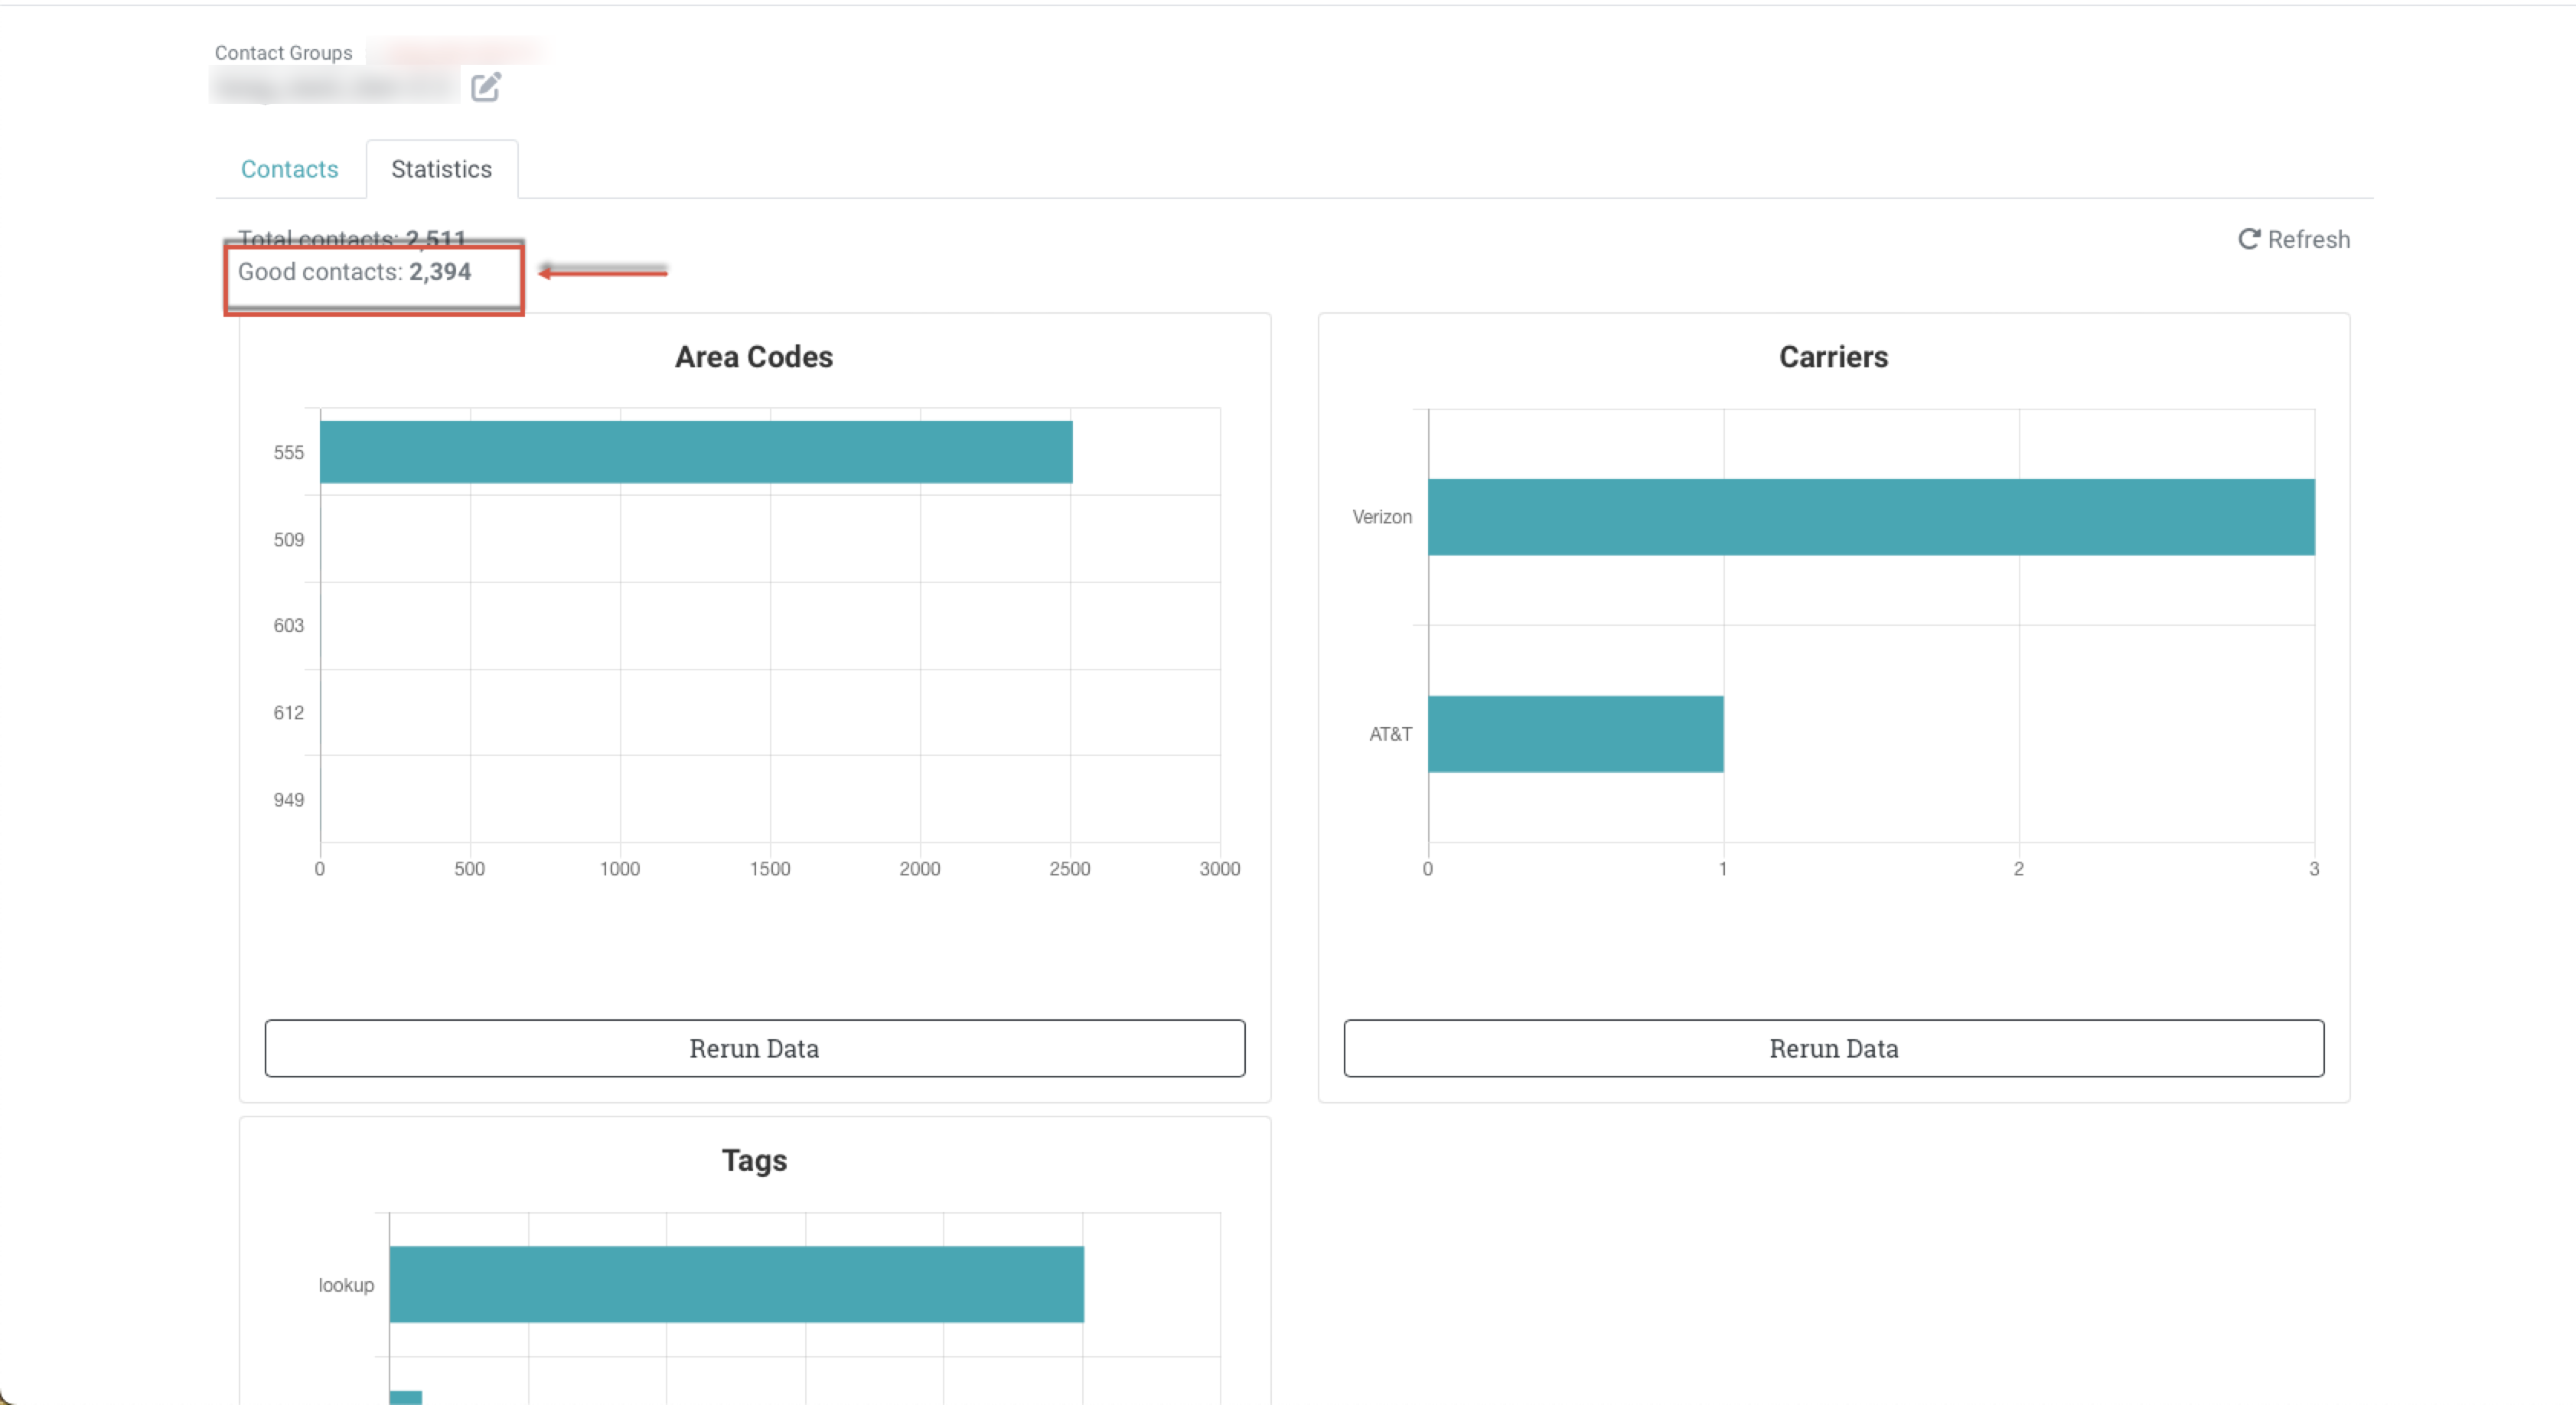
Task: Click the Area Codes chart title
Action: click(753, 357)
